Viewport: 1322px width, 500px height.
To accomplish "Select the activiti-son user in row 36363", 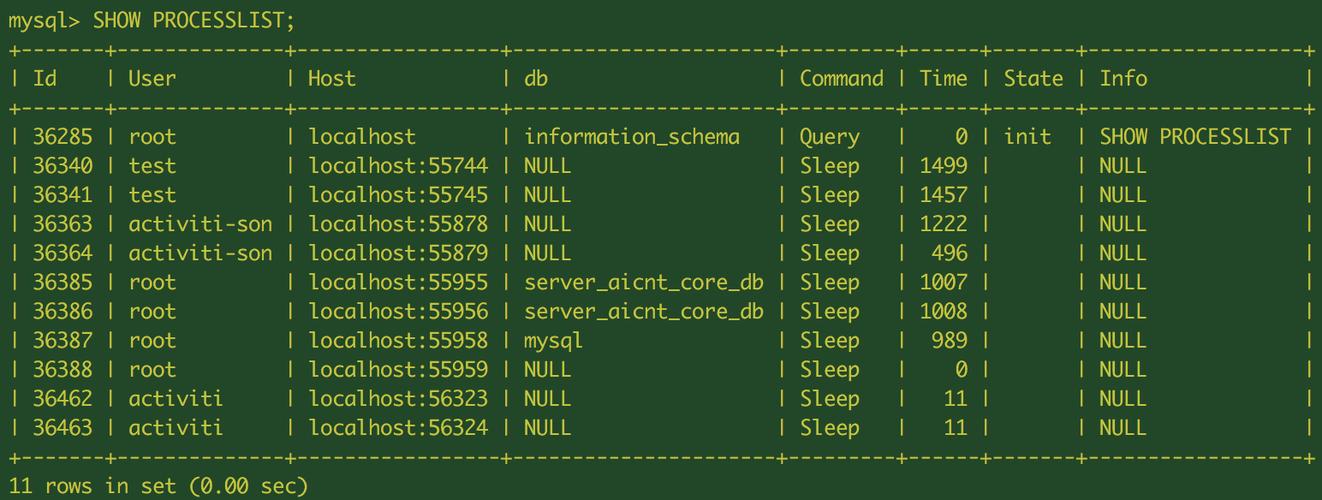I will 200,224.
